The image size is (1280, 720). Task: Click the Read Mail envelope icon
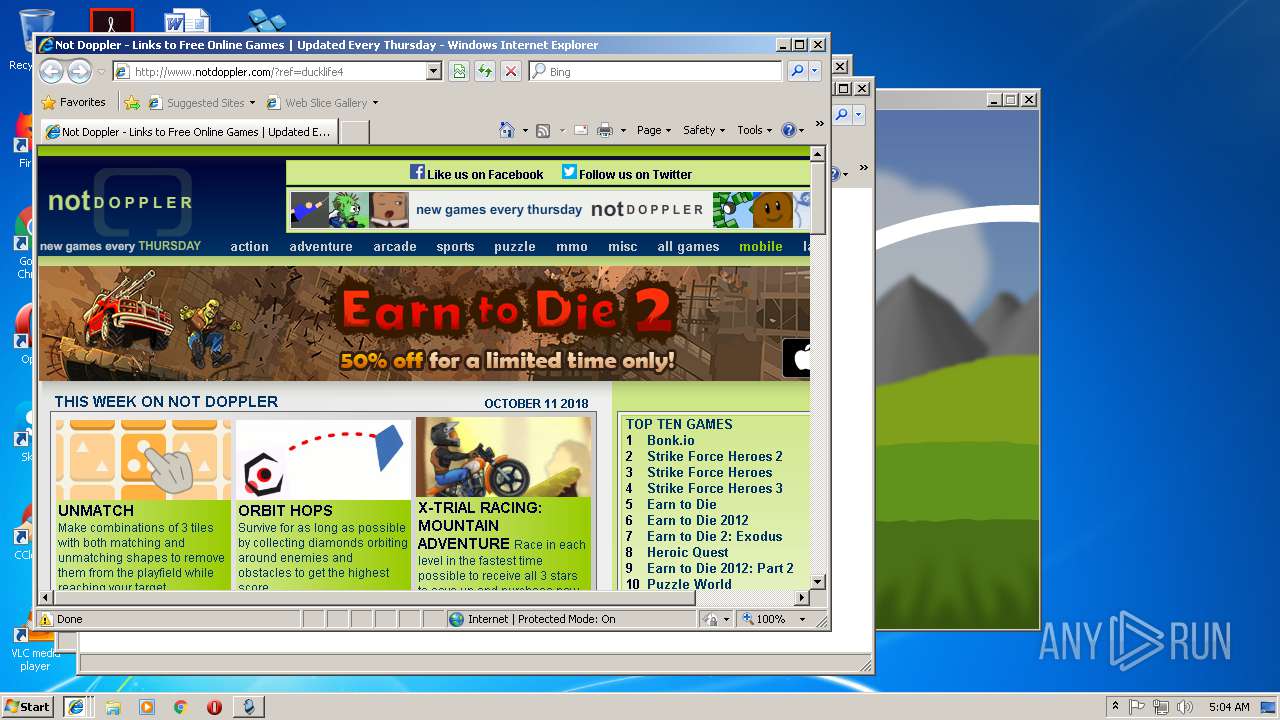point(580,130)
